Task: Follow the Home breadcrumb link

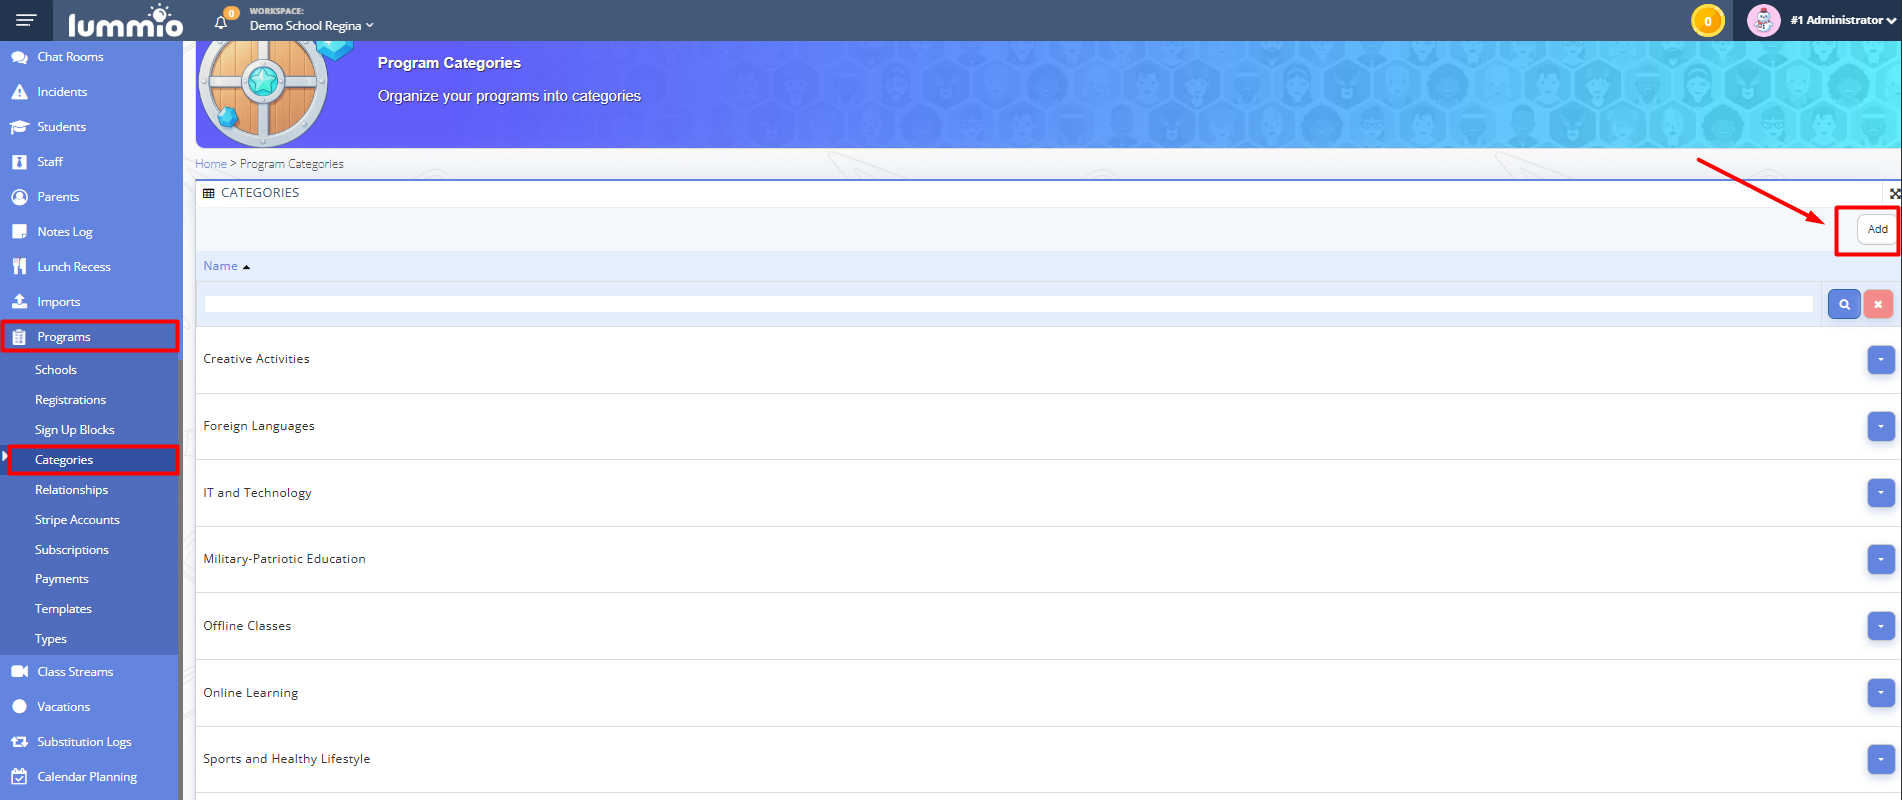Action: pyautogui.click(x=211, y=164)
